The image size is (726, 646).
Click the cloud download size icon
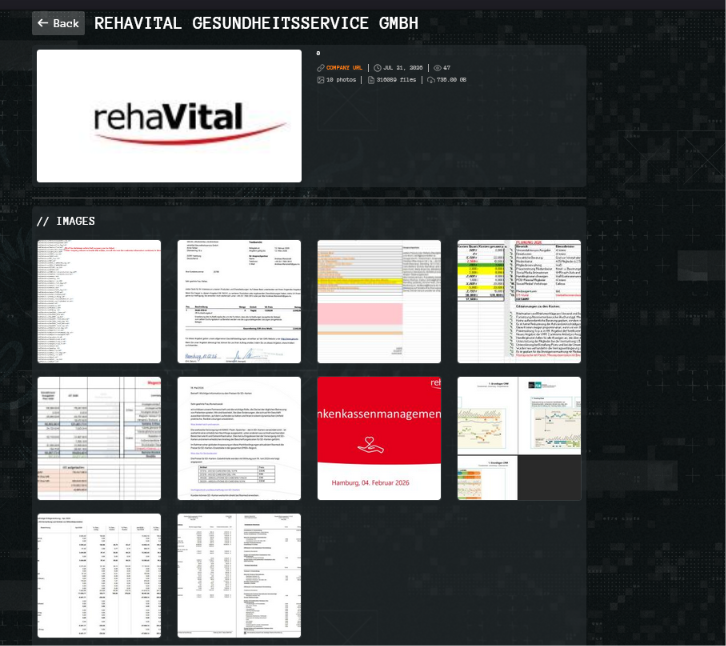pos(431,80)
